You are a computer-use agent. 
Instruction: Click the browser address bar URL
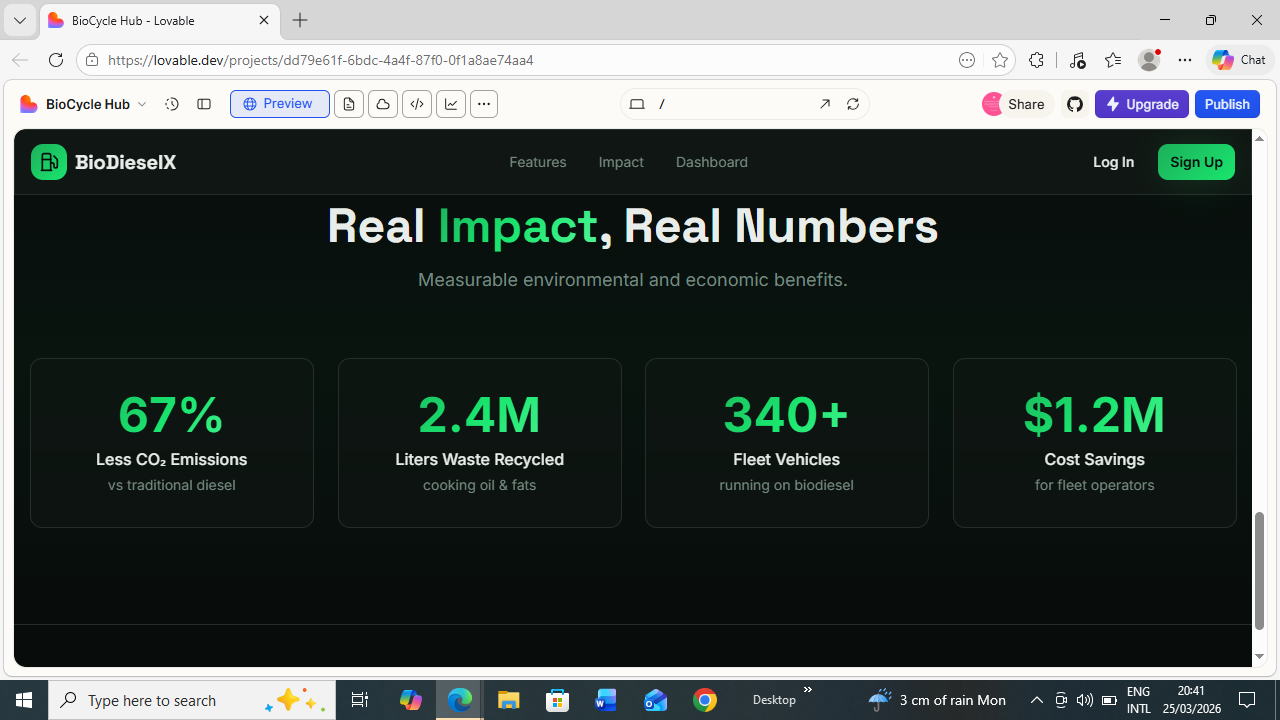[x=320, y=60]
